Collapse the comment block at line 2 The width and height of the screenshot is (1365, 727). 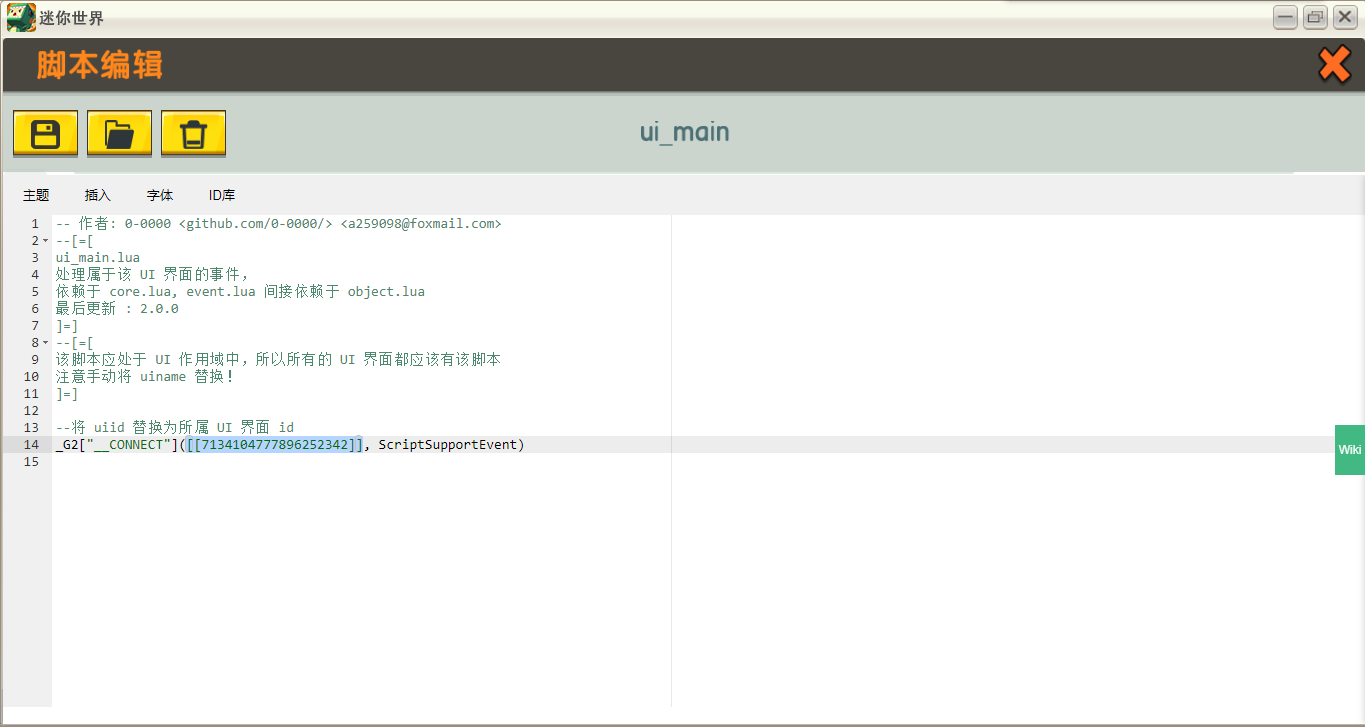coord(44,240)
